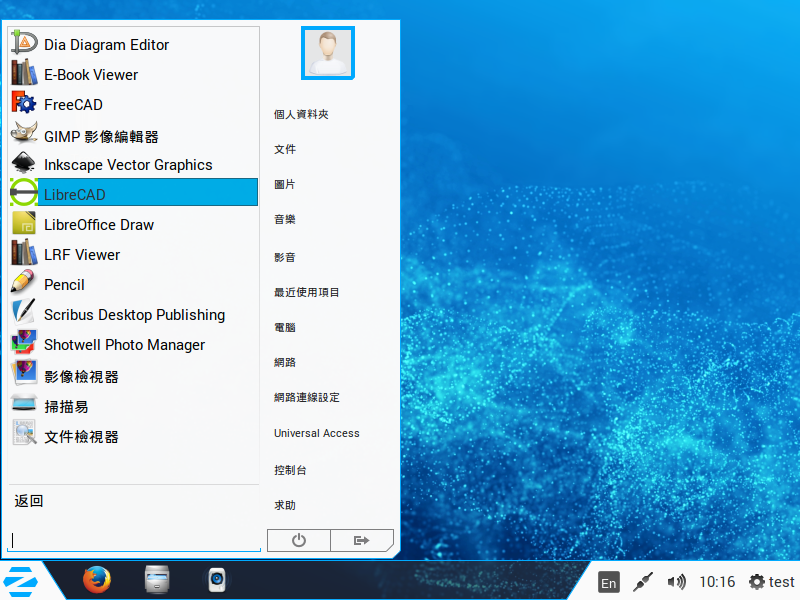Viewport: 800px width, 600px height.
Task: Open 個人資料夾 home folder
Action: 301,114
